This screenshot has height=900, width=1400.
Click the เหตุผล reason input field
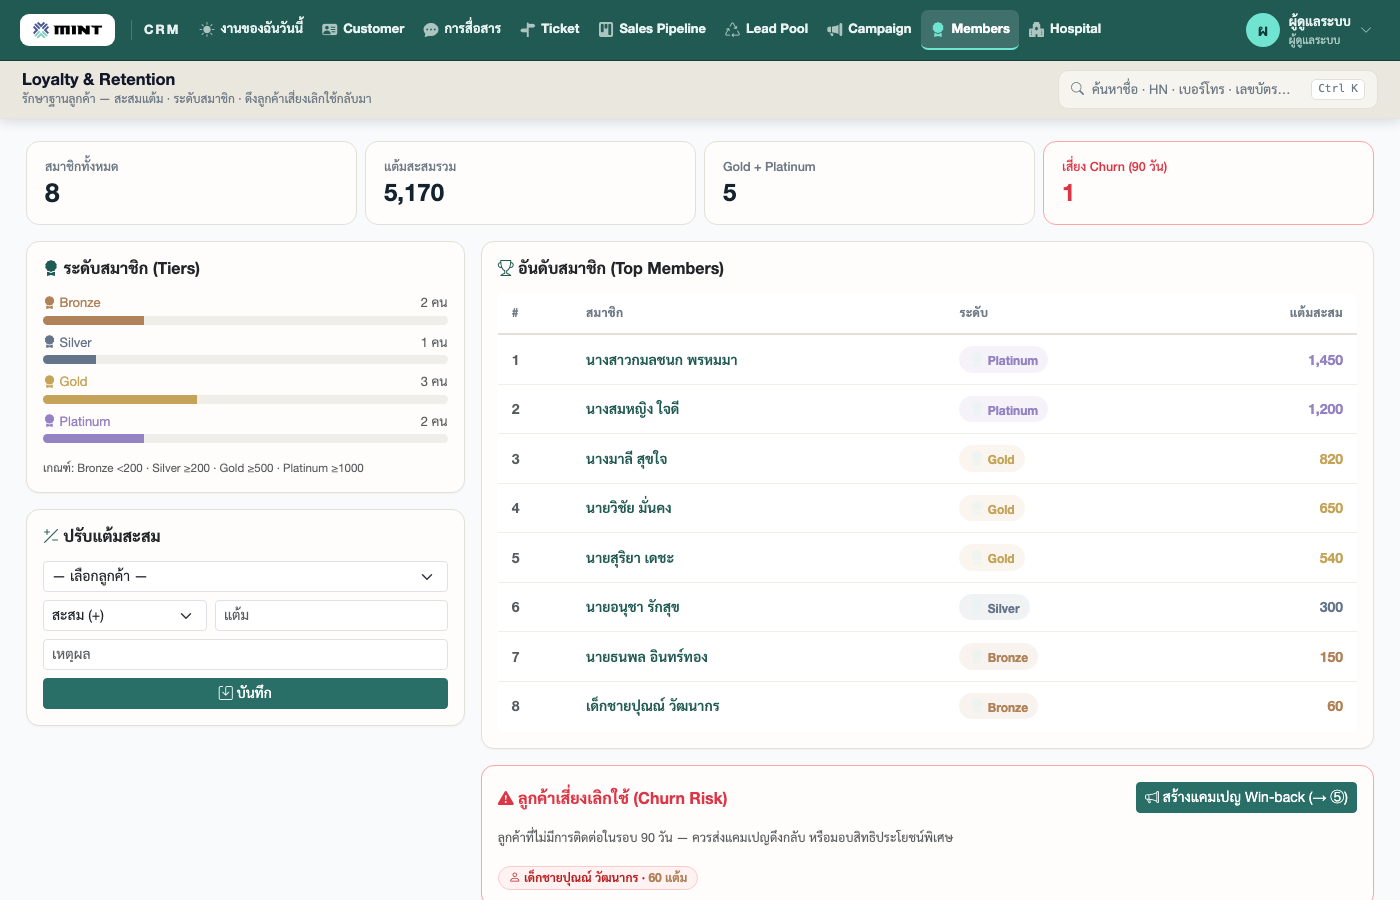245,655
